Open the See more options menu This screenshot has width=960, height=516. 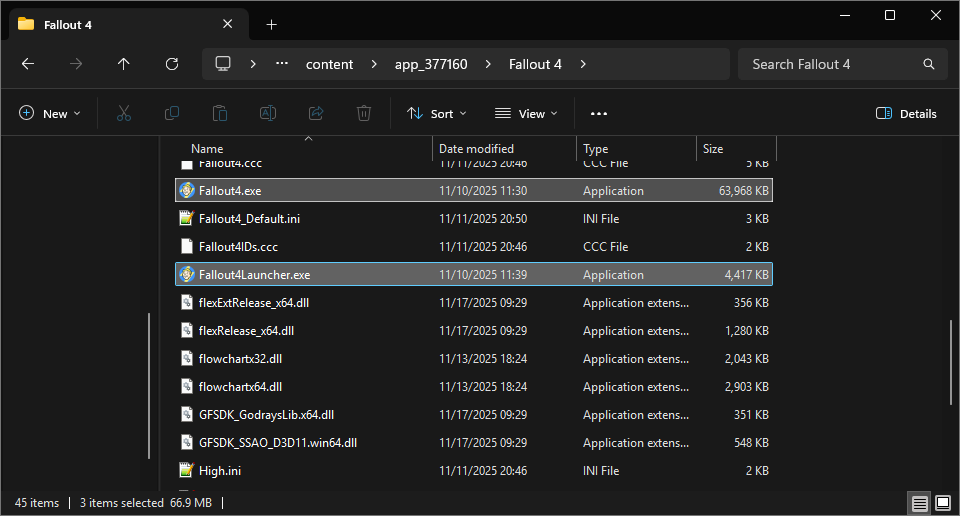tap(599, 114)
